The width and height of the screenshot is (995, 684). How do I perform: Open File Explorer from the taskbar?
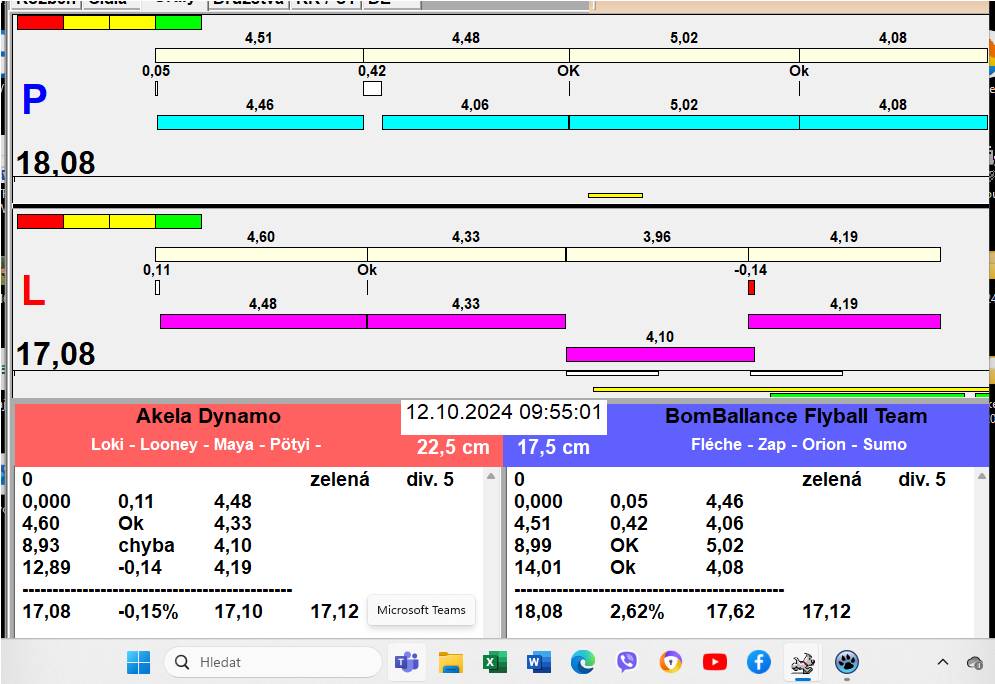tap(451, 662)
